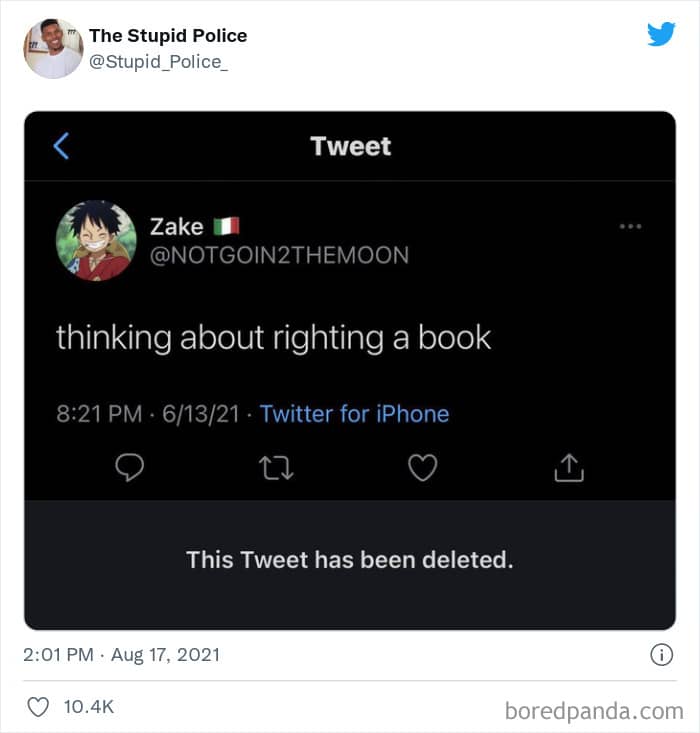
Task: Click The Stupid Police display name
Action: [168, 36]
